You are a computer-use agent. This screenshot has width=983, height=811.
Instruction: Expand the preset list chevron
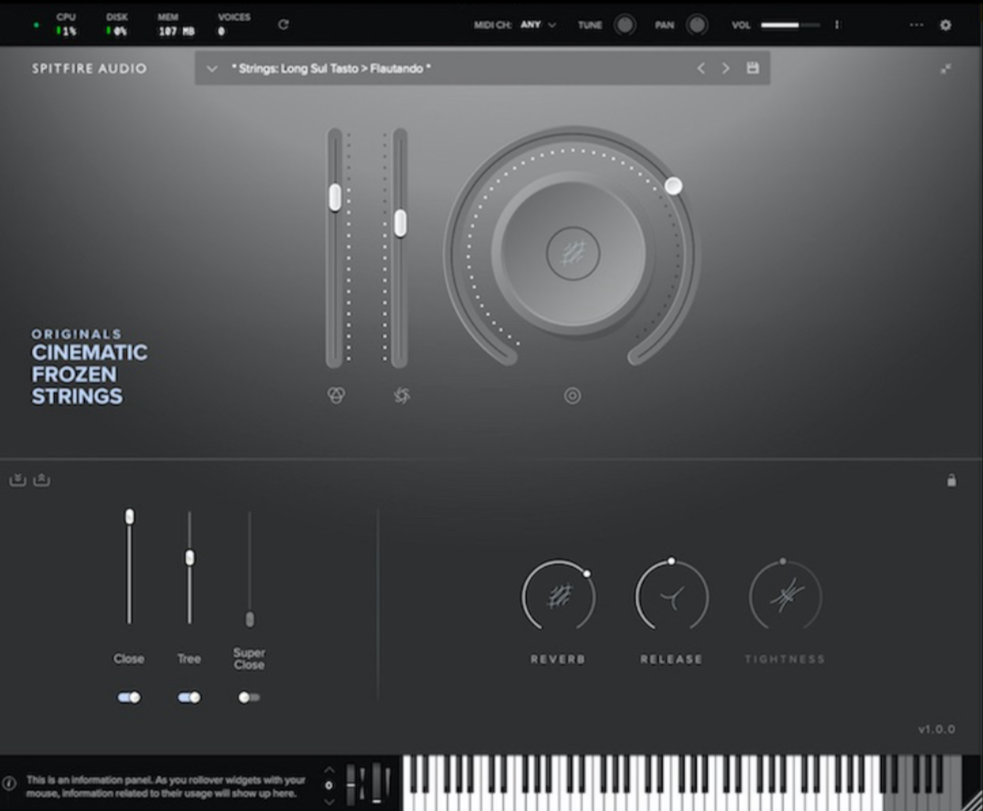211,69
